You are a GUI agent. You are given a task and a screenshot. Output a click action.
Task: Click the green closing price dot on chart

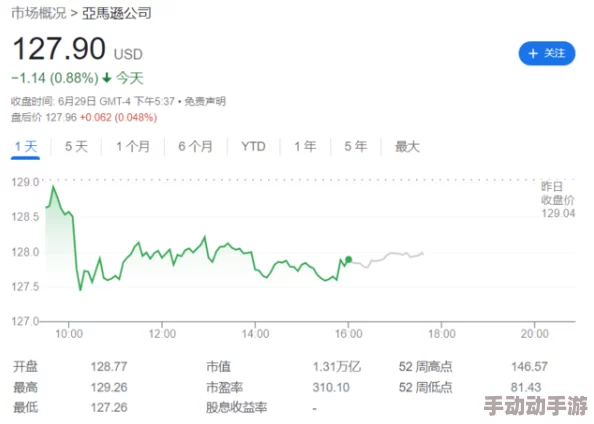pos(349,260)
